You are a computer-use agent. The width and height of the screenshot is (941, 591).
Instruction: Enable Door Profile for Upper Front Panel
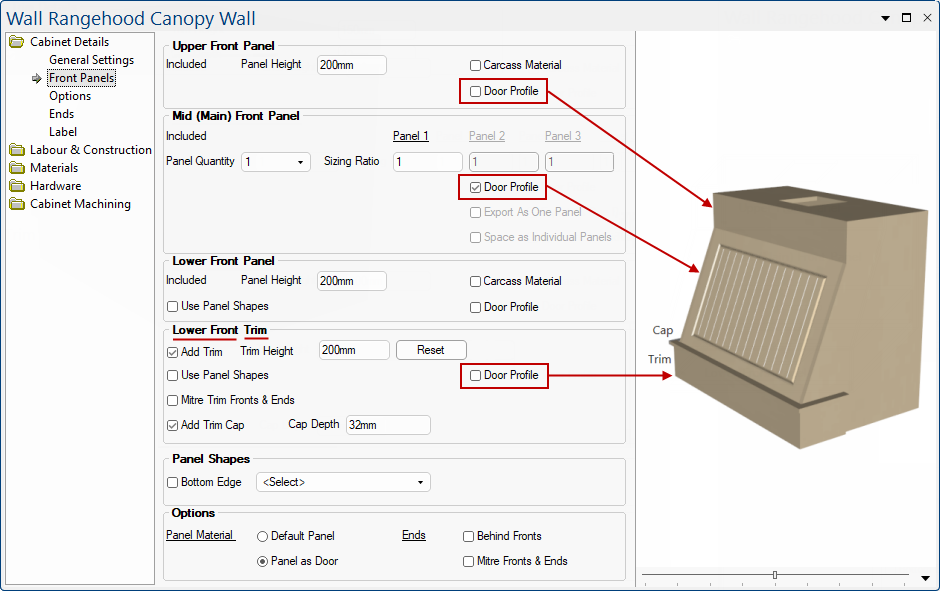point(476,92)
